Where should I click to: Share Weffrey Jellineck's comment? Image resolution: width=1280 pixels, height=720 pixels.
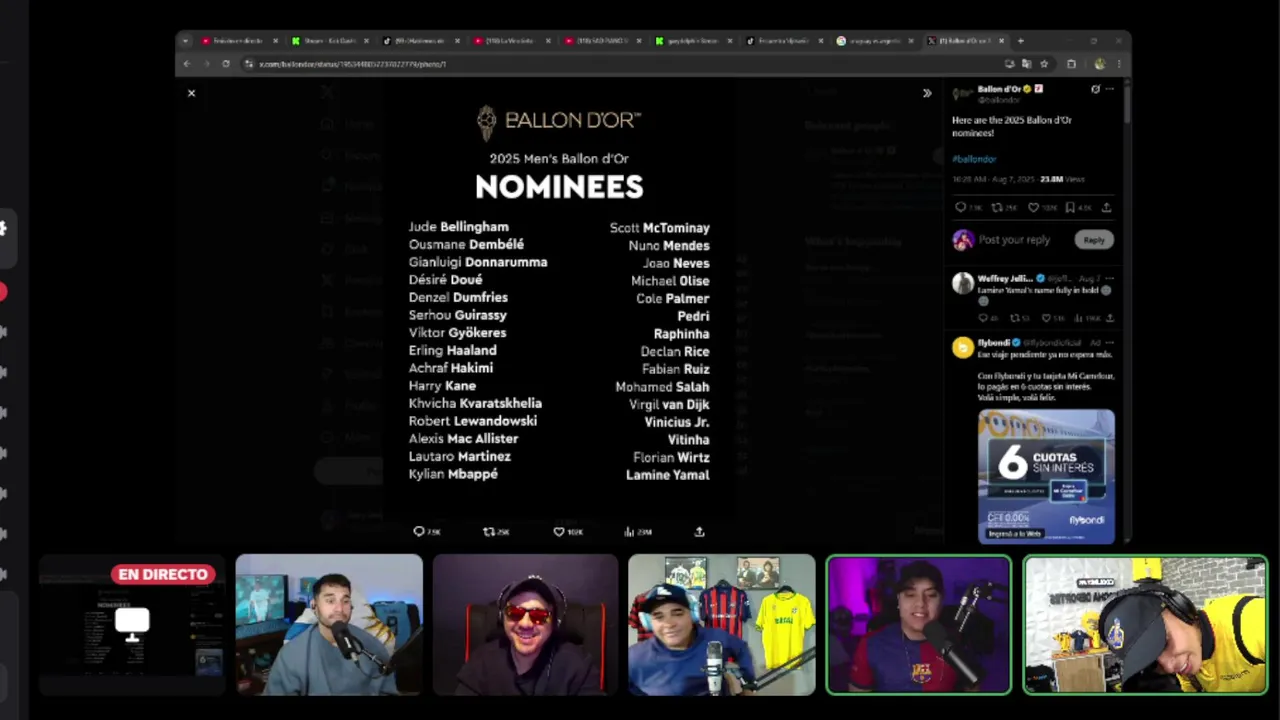1109,318
